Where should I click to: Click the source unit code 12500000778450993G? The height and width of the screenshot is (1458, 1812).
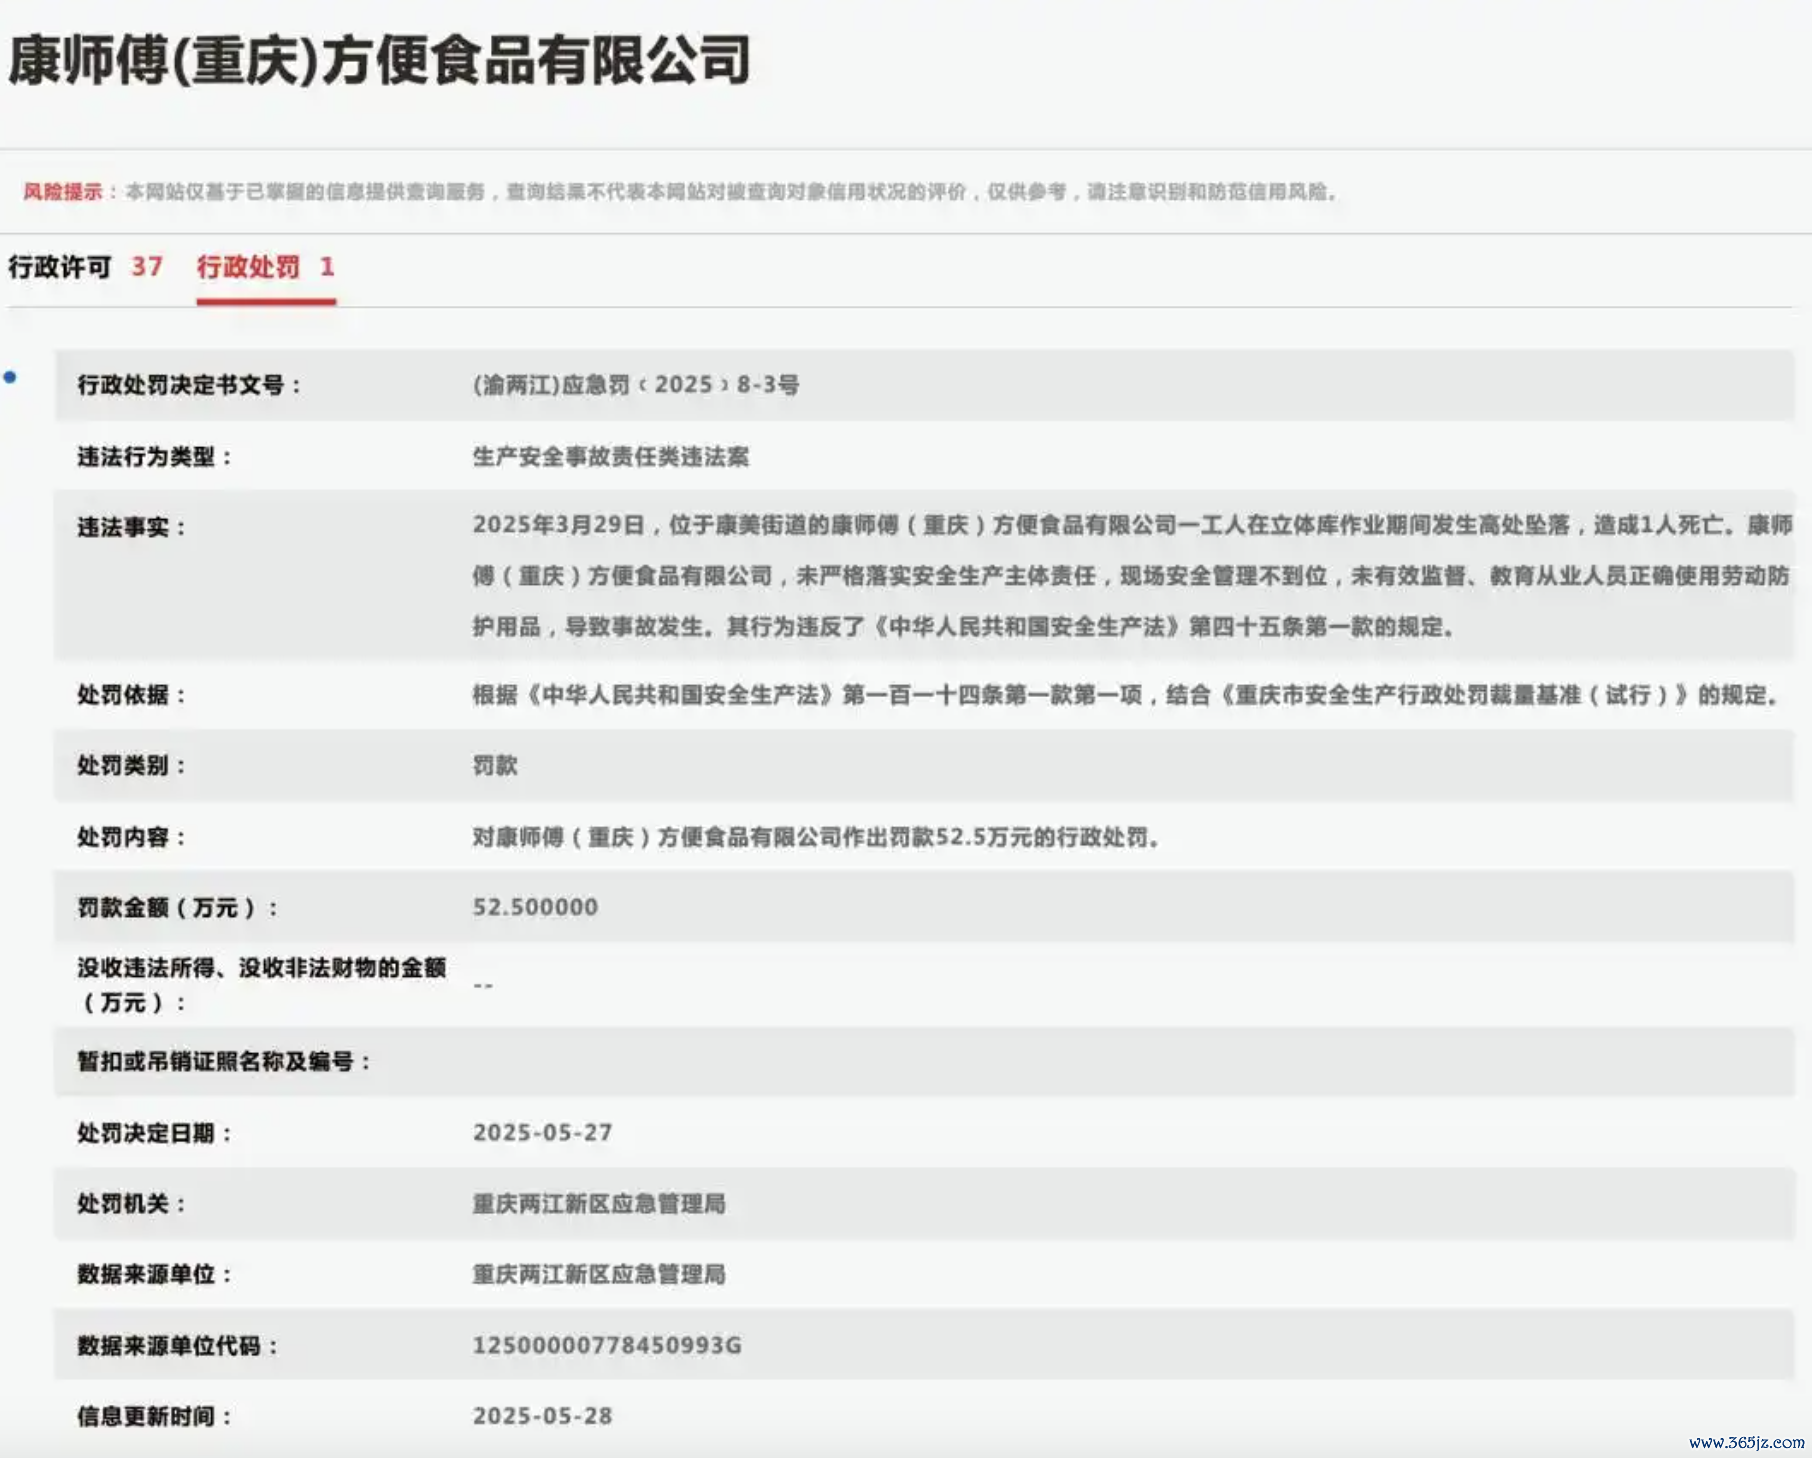[x=607, y=1345]
